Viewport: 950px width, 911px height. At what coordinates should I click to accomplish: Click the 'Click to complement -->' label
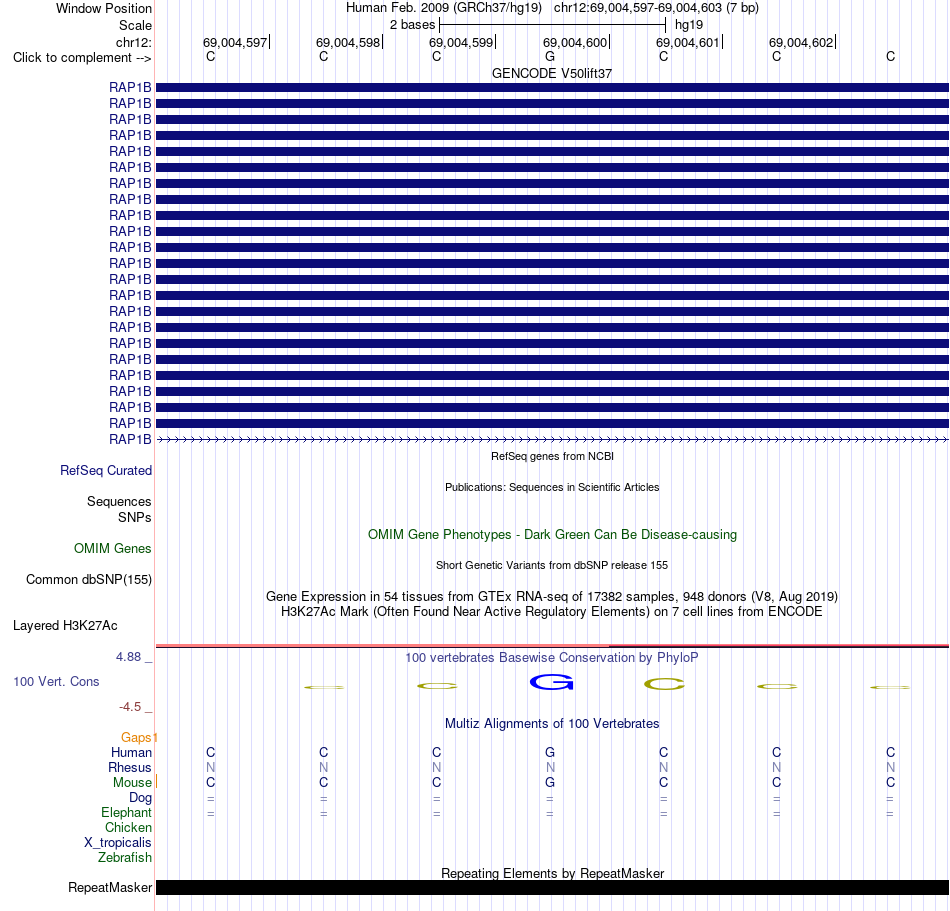pyautogui.click(x=82, y=58)
